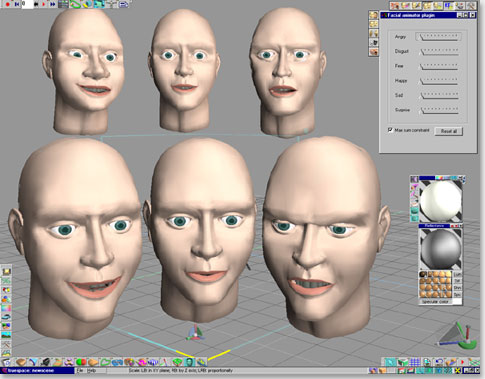The height and width of the screenshot is (379, 485).
Task: Click the red Play animation arrow at top
Action: (43, 4)
